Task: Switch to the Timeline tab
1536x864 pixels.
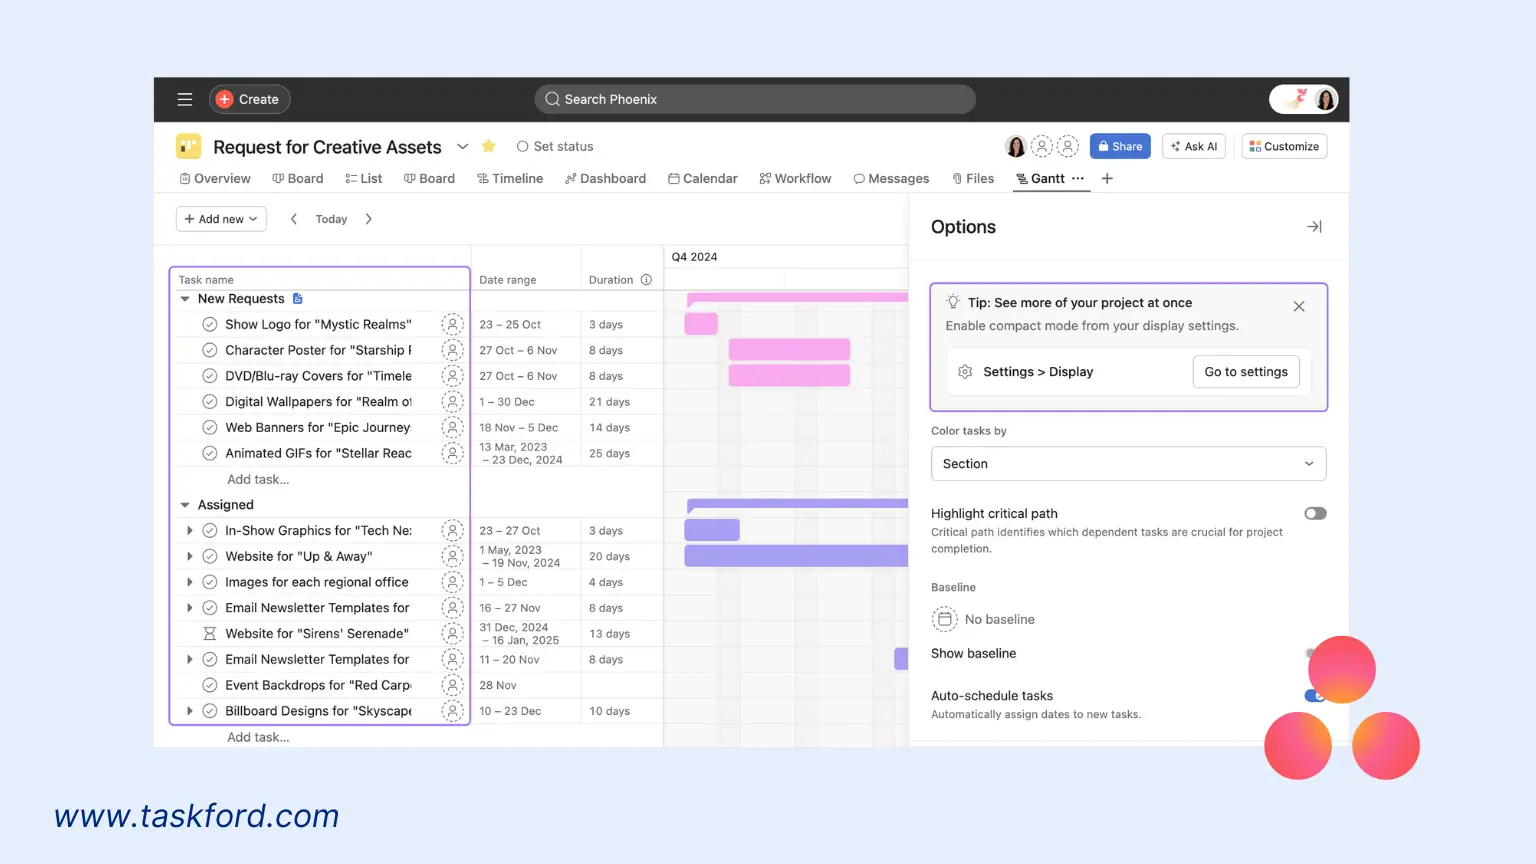Action: (x=510, y=178)
